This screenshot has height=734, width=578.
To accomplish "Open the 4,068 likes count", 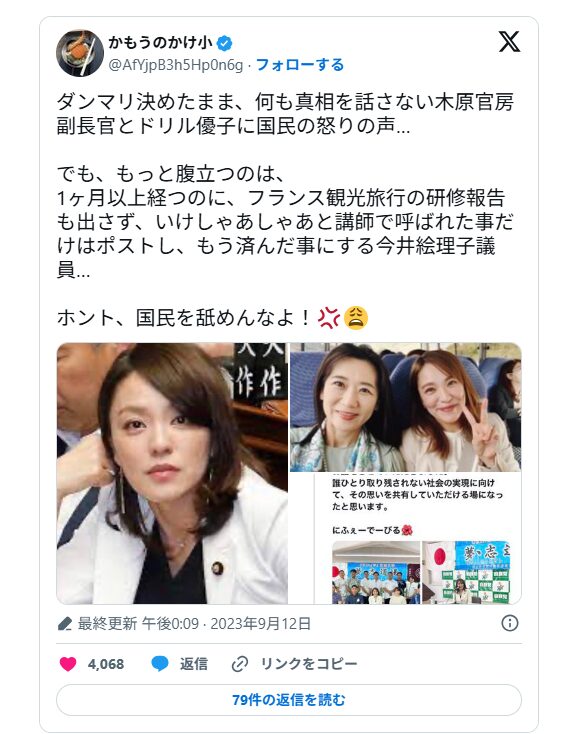I will [106, 664].
